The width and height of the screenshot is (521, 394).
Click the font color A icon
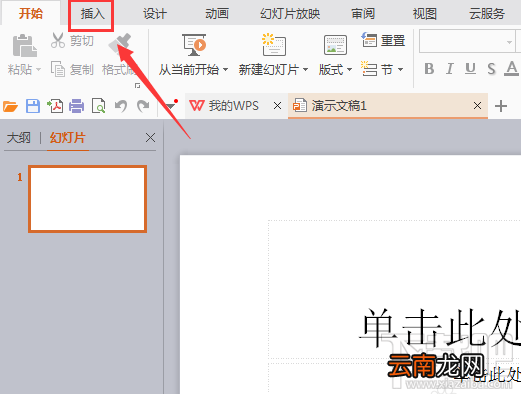click(511, 68)
